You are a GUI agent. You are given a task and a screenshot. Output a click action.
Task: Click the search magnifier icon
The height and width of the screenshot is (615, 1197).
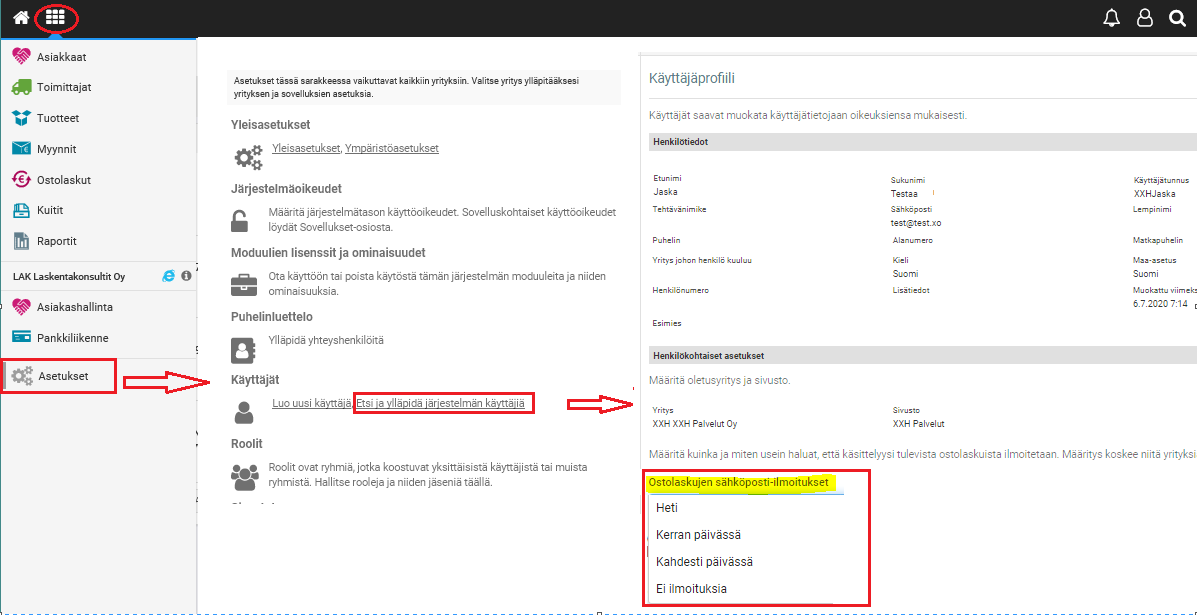click(x=1177, y=19)
